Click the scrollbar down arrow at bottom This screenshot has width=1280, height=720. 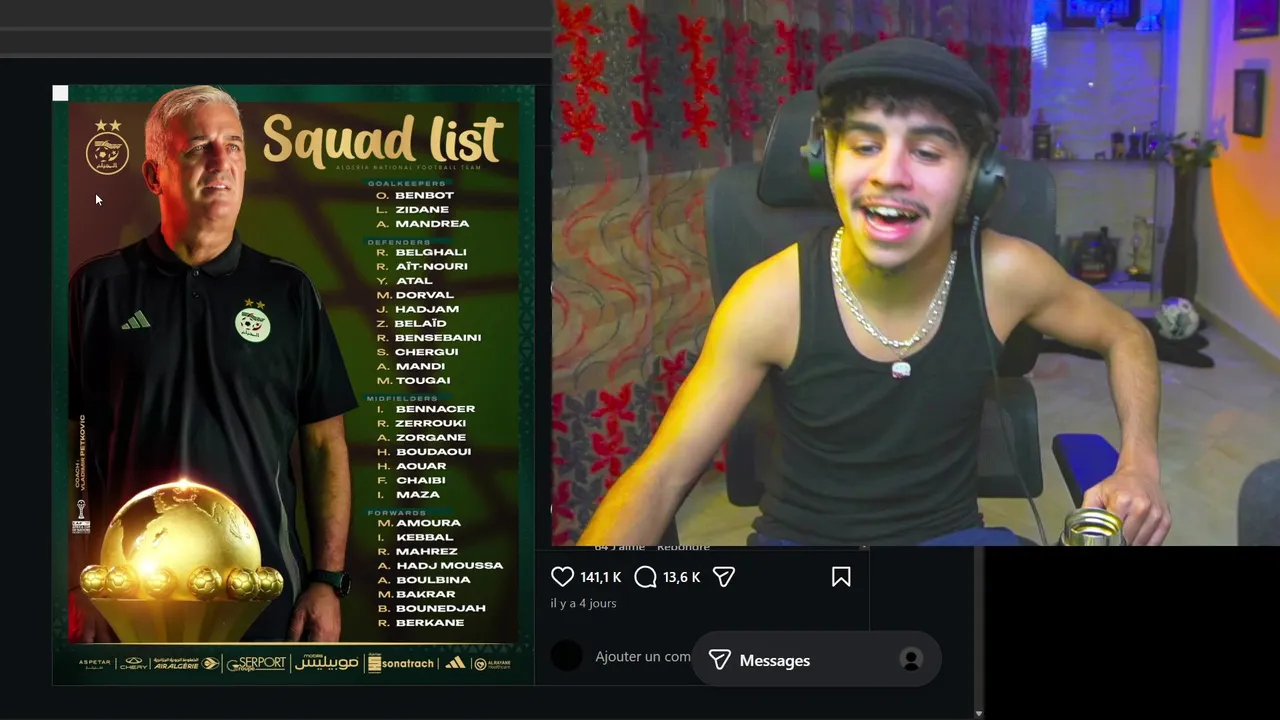978,713
